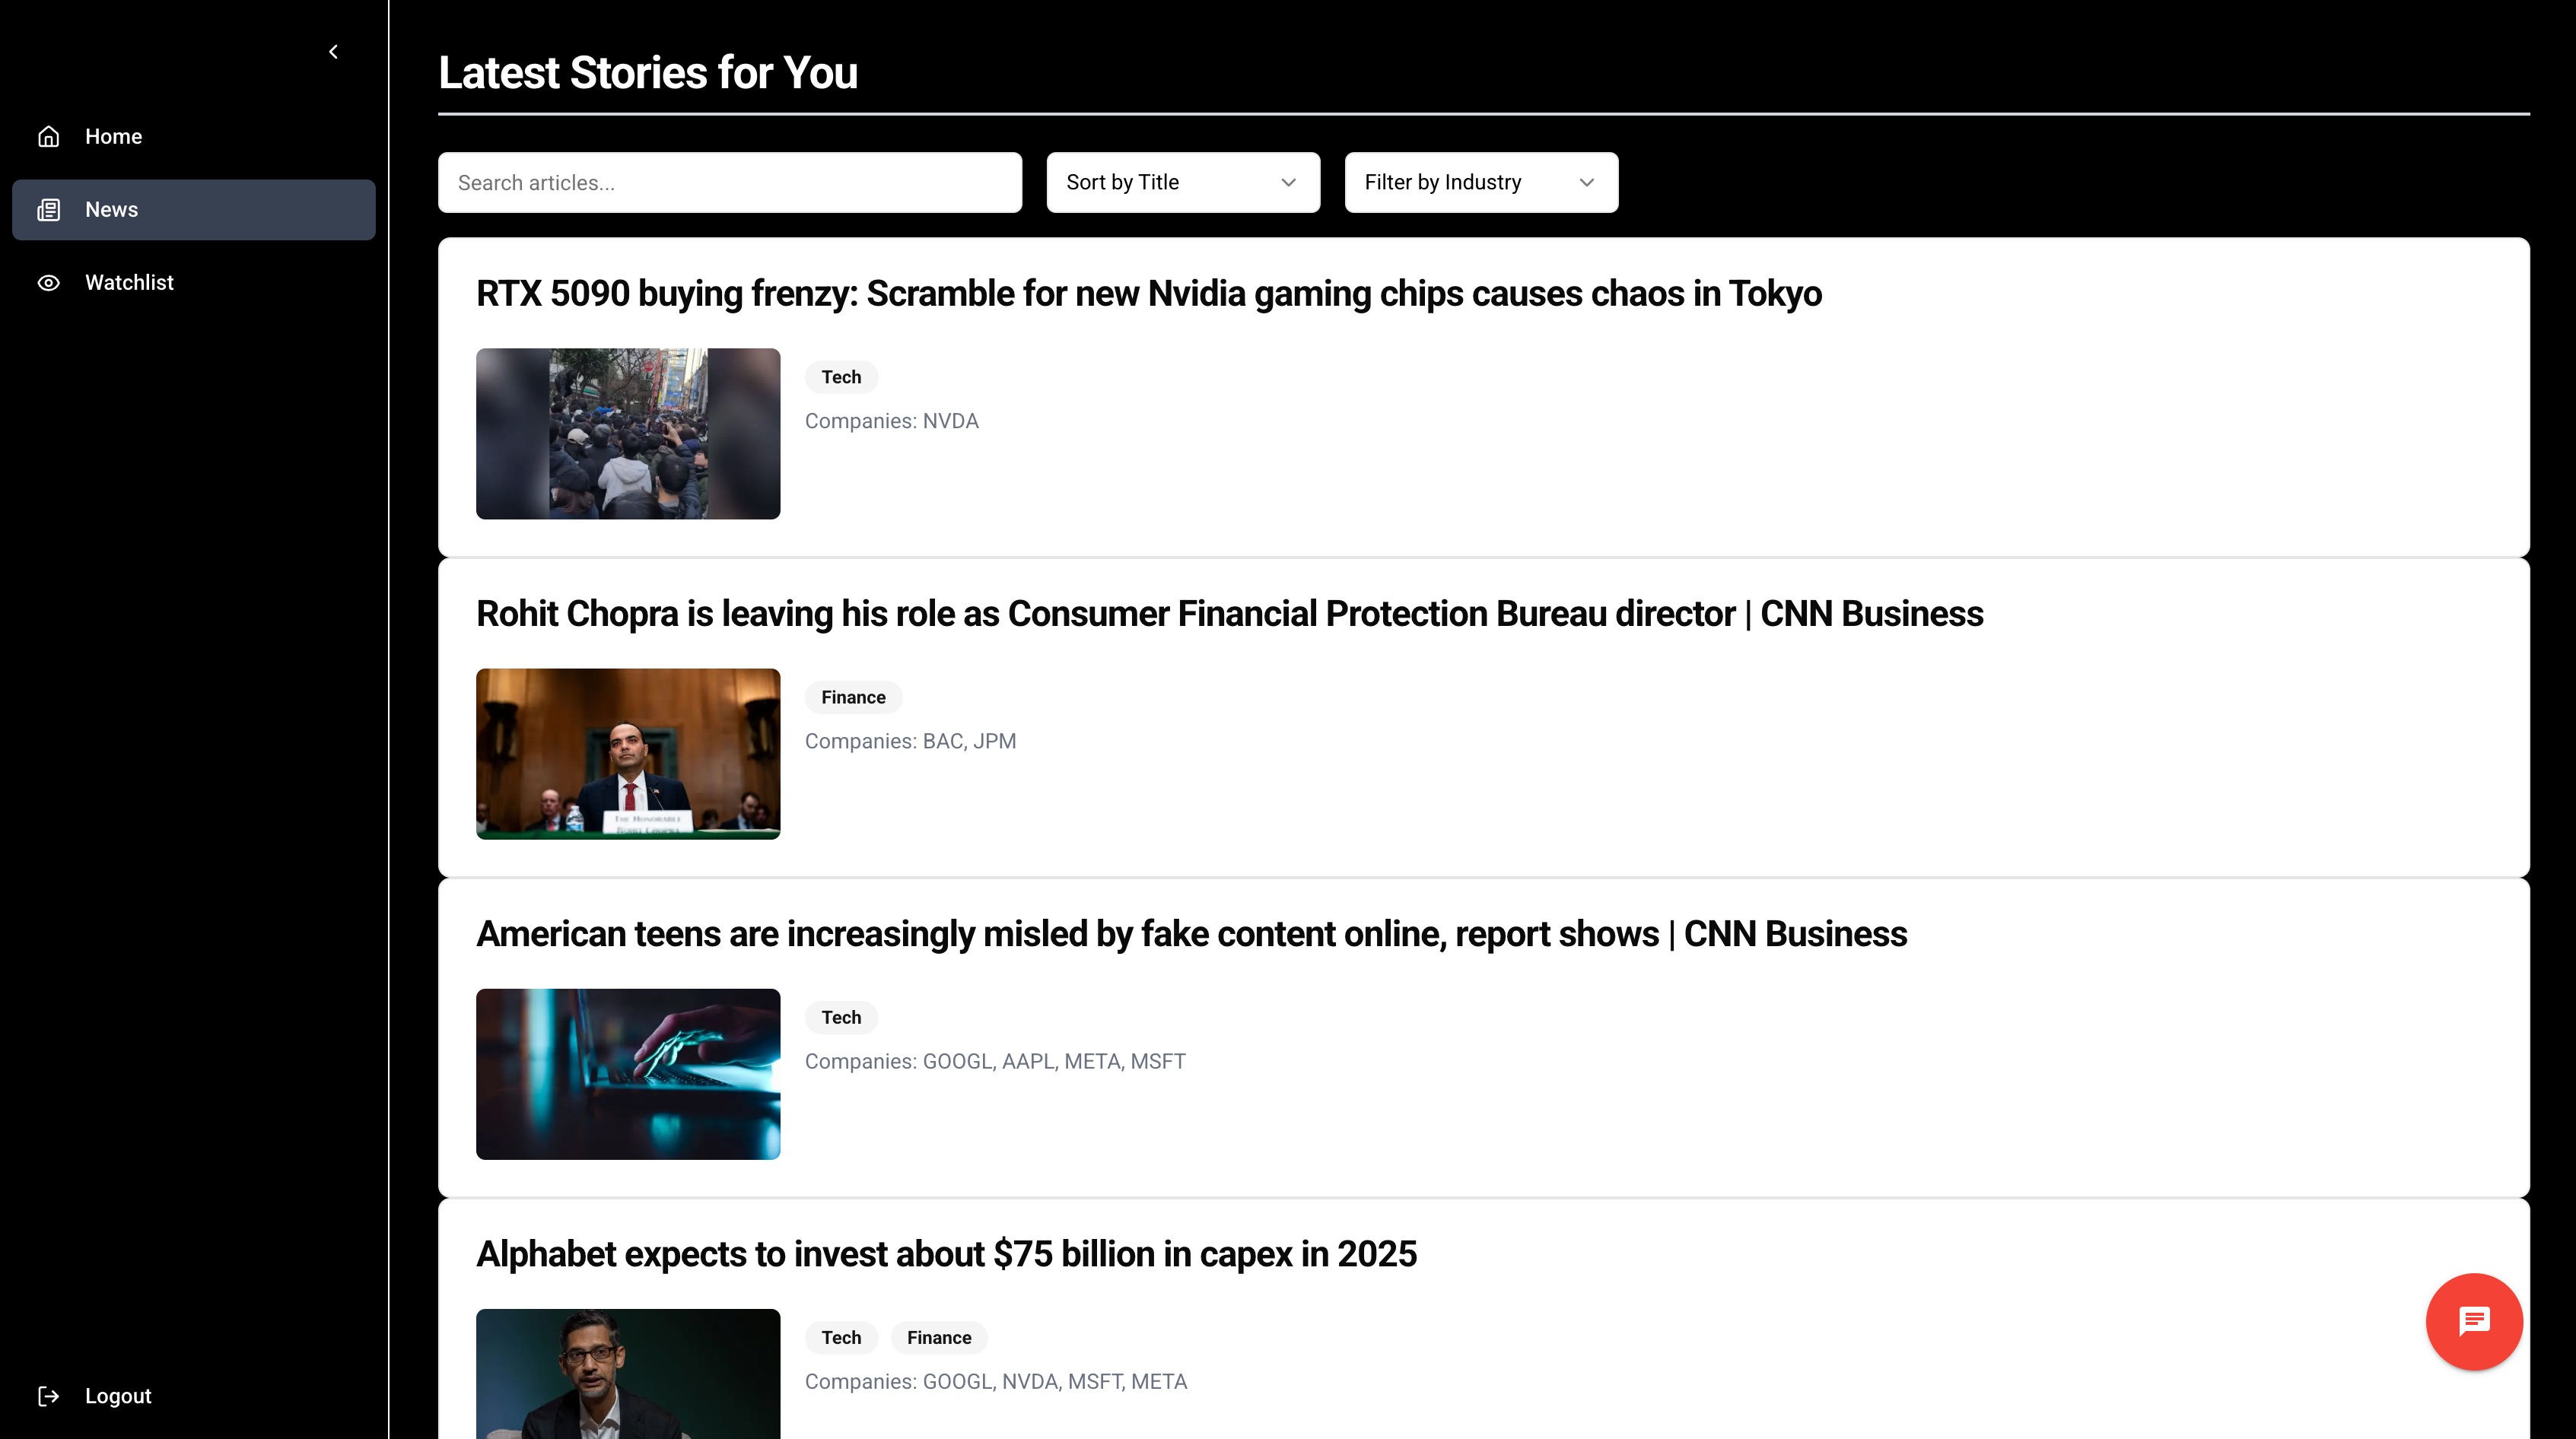This screenshot has height=1439, width=2576.
Task: Collapse the sidebar with the chevron arrow
Action: coord(334,52)
